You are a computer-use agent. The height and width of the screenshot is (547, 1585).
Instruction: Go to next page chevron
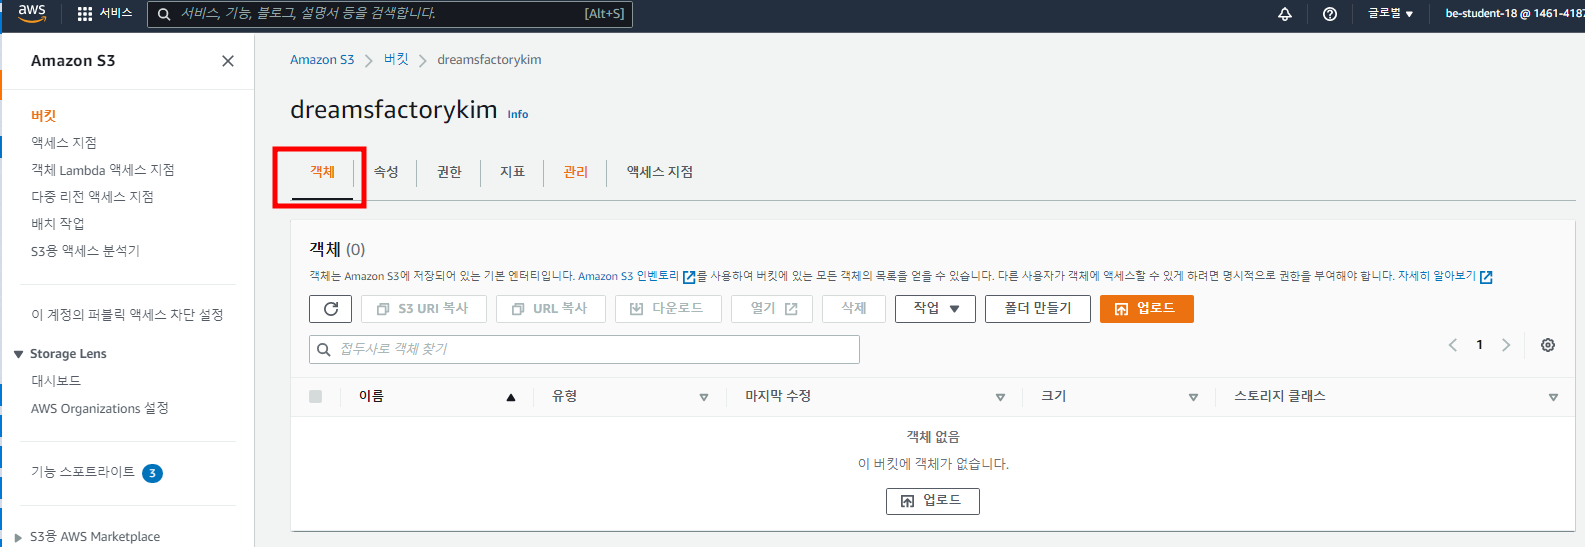coord(1506,345)
